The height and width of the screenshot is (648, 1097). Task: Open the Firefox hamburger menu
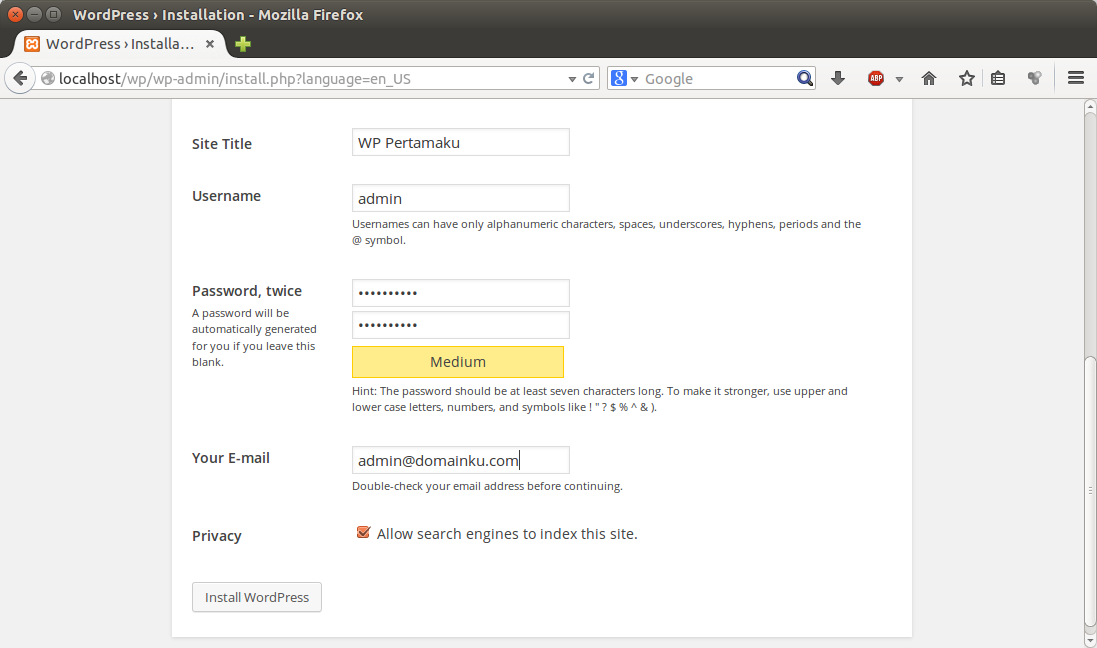pos(1076,78)
